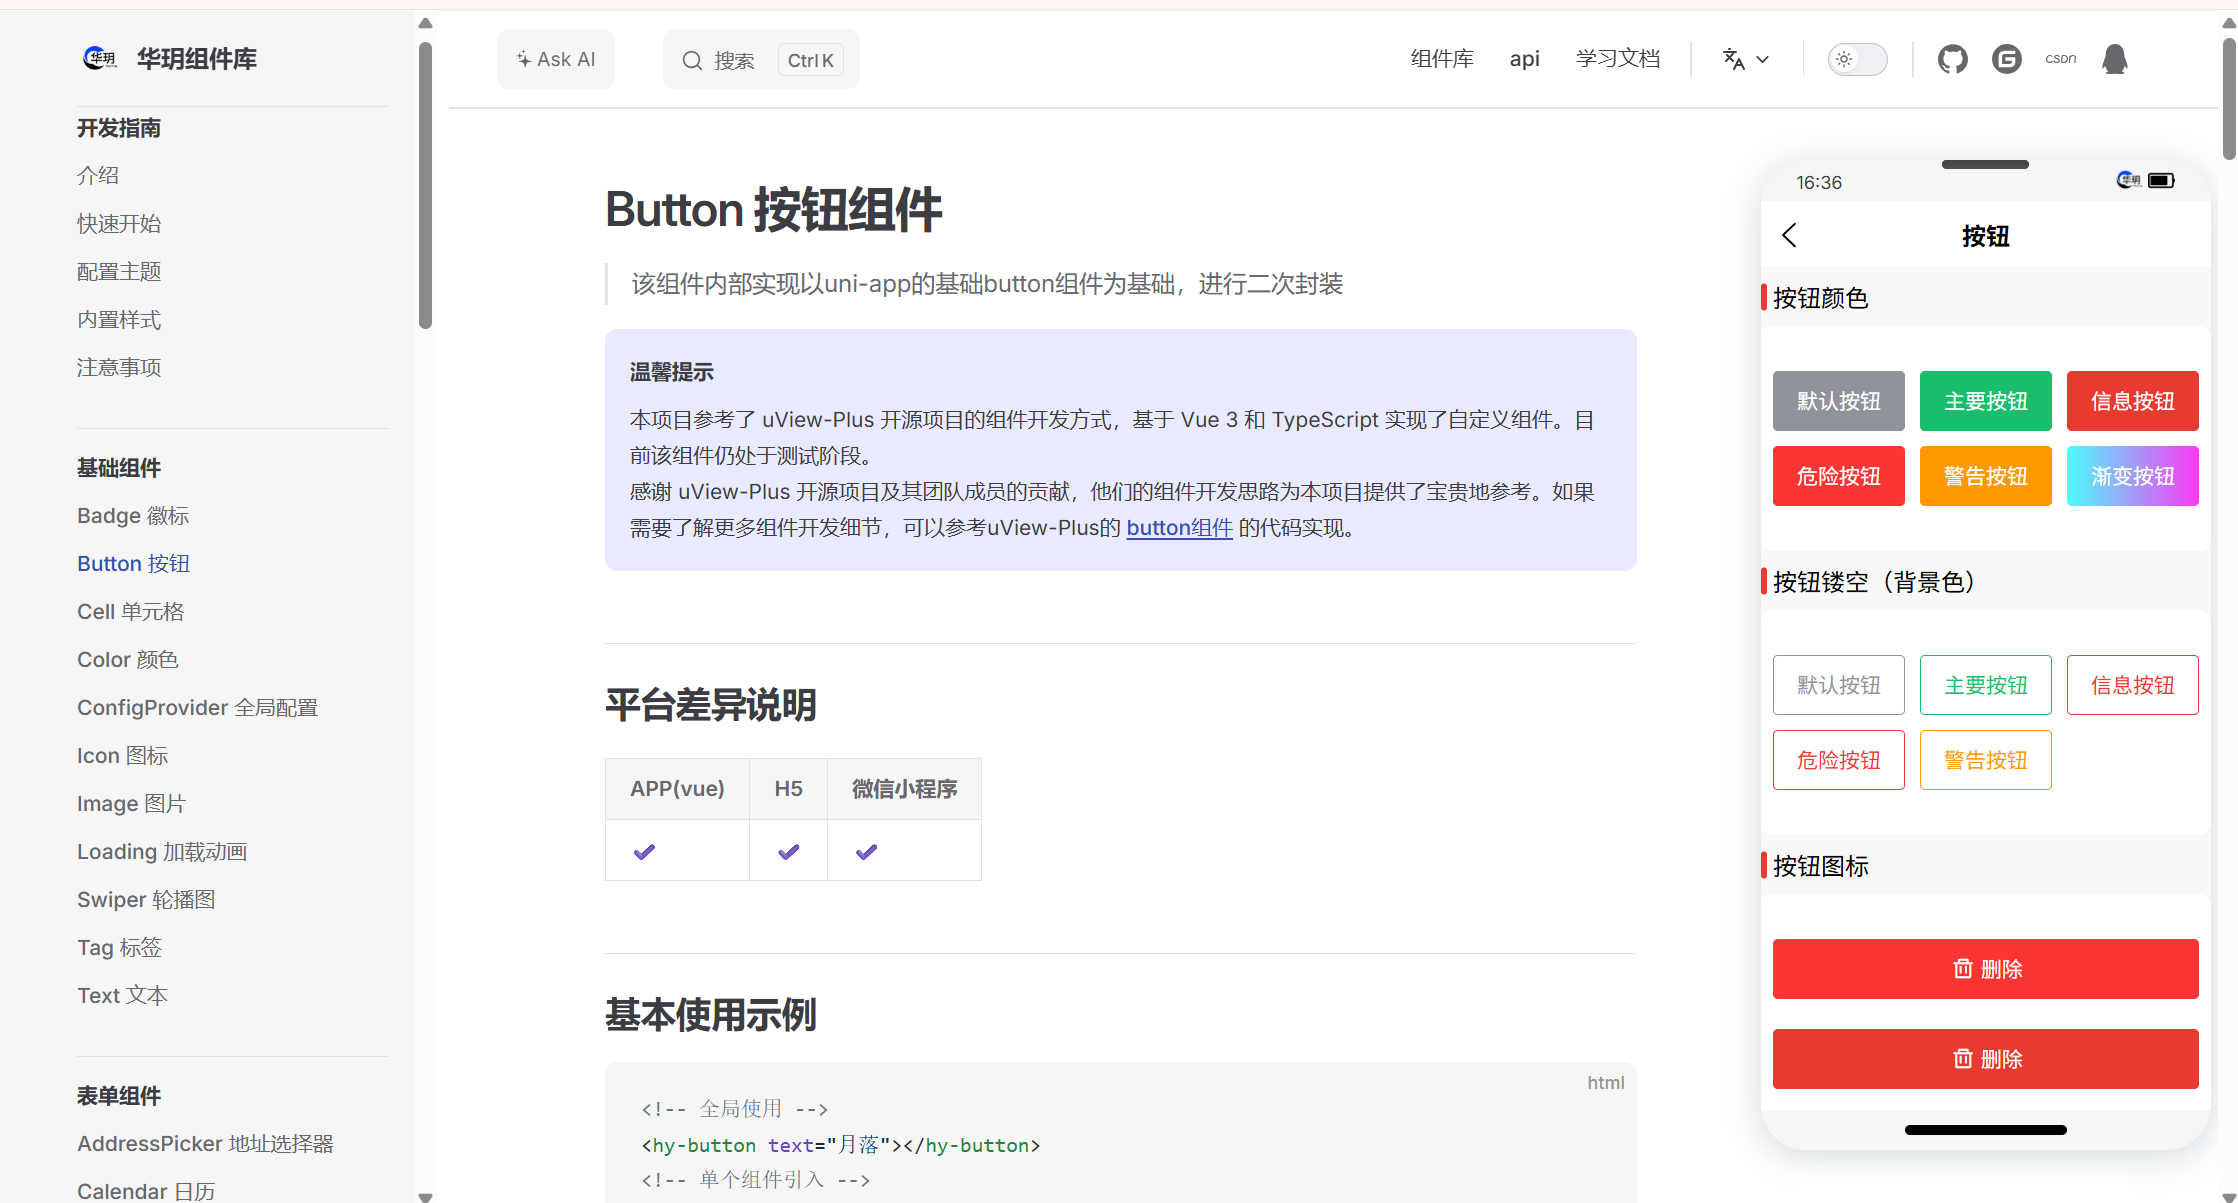Click the APP(vue) table header
This screenshot has width=2238, height=1203.
(x=677, y=789)
